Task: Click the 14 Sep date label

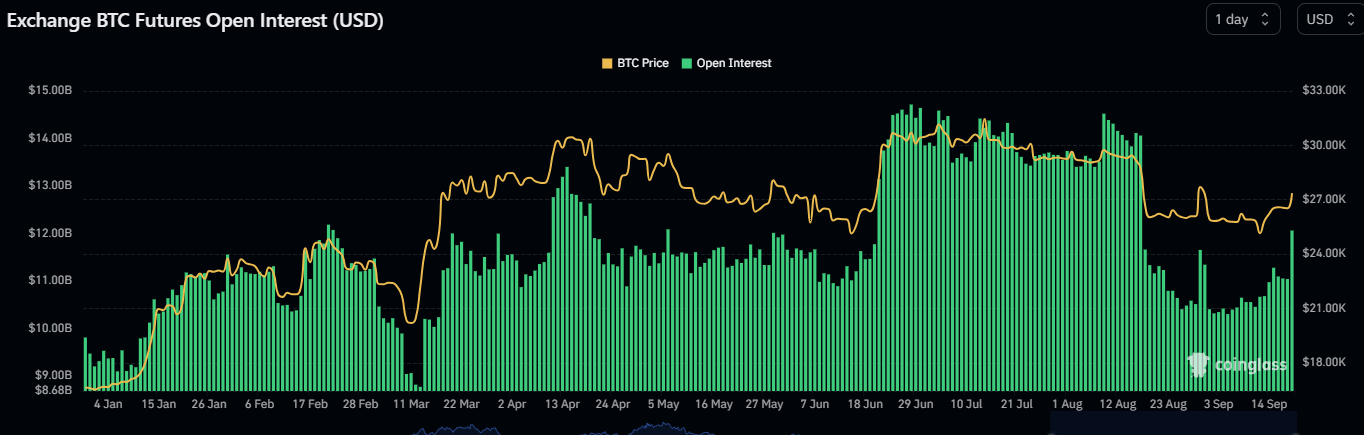Action: pos(1270,405)
